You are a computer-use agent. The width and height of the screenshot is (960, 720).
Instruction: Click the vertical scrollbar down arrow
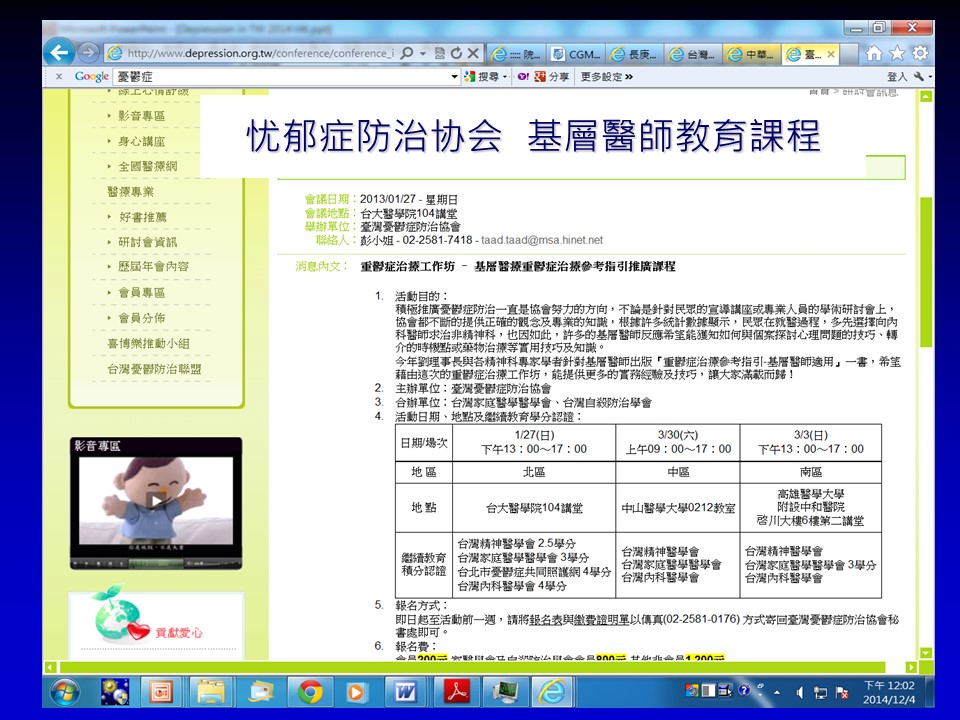[x=926, y=653]
